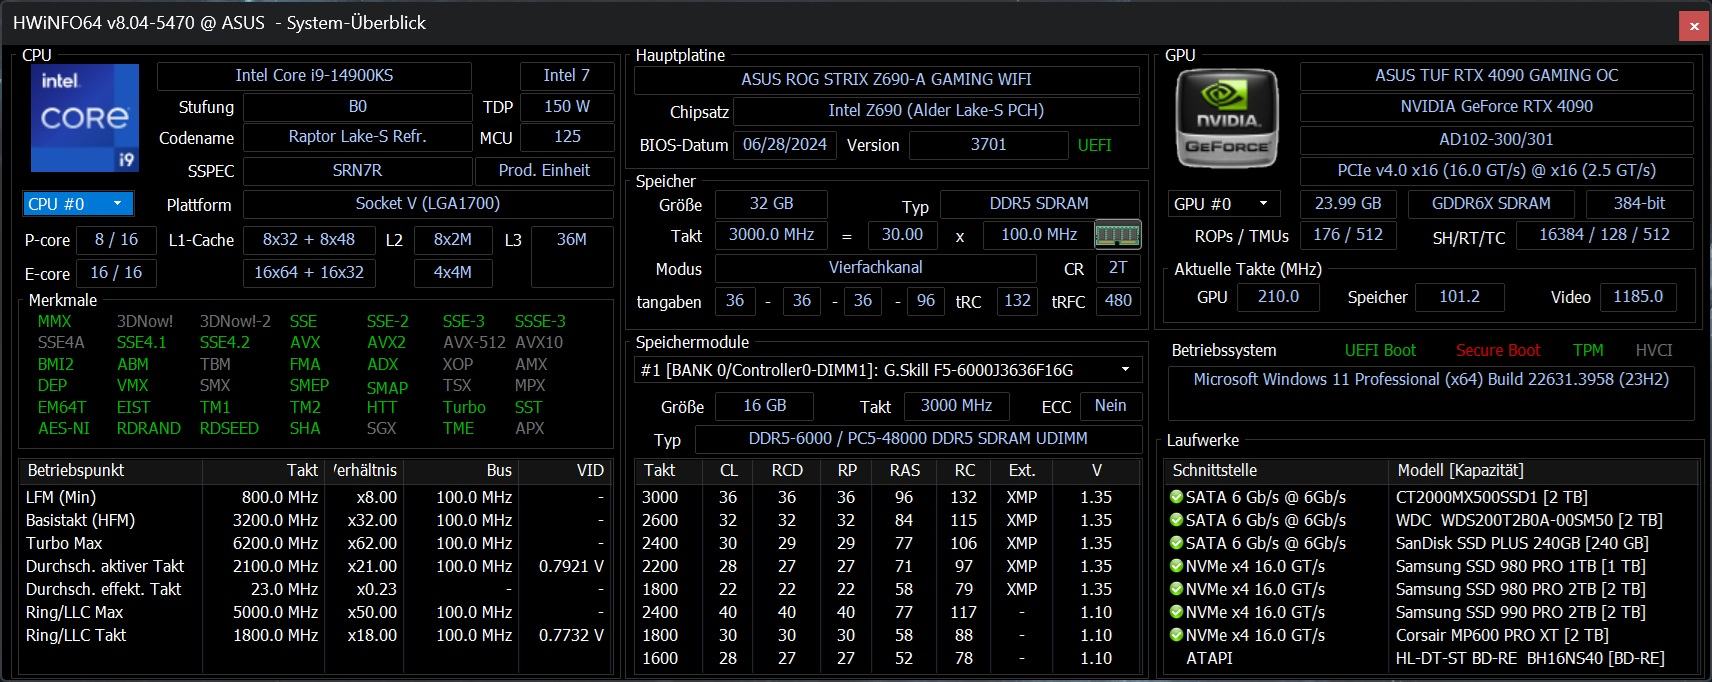Open the CPU #0 selector dropdown
1712x682 pixels.
[78, 204]
